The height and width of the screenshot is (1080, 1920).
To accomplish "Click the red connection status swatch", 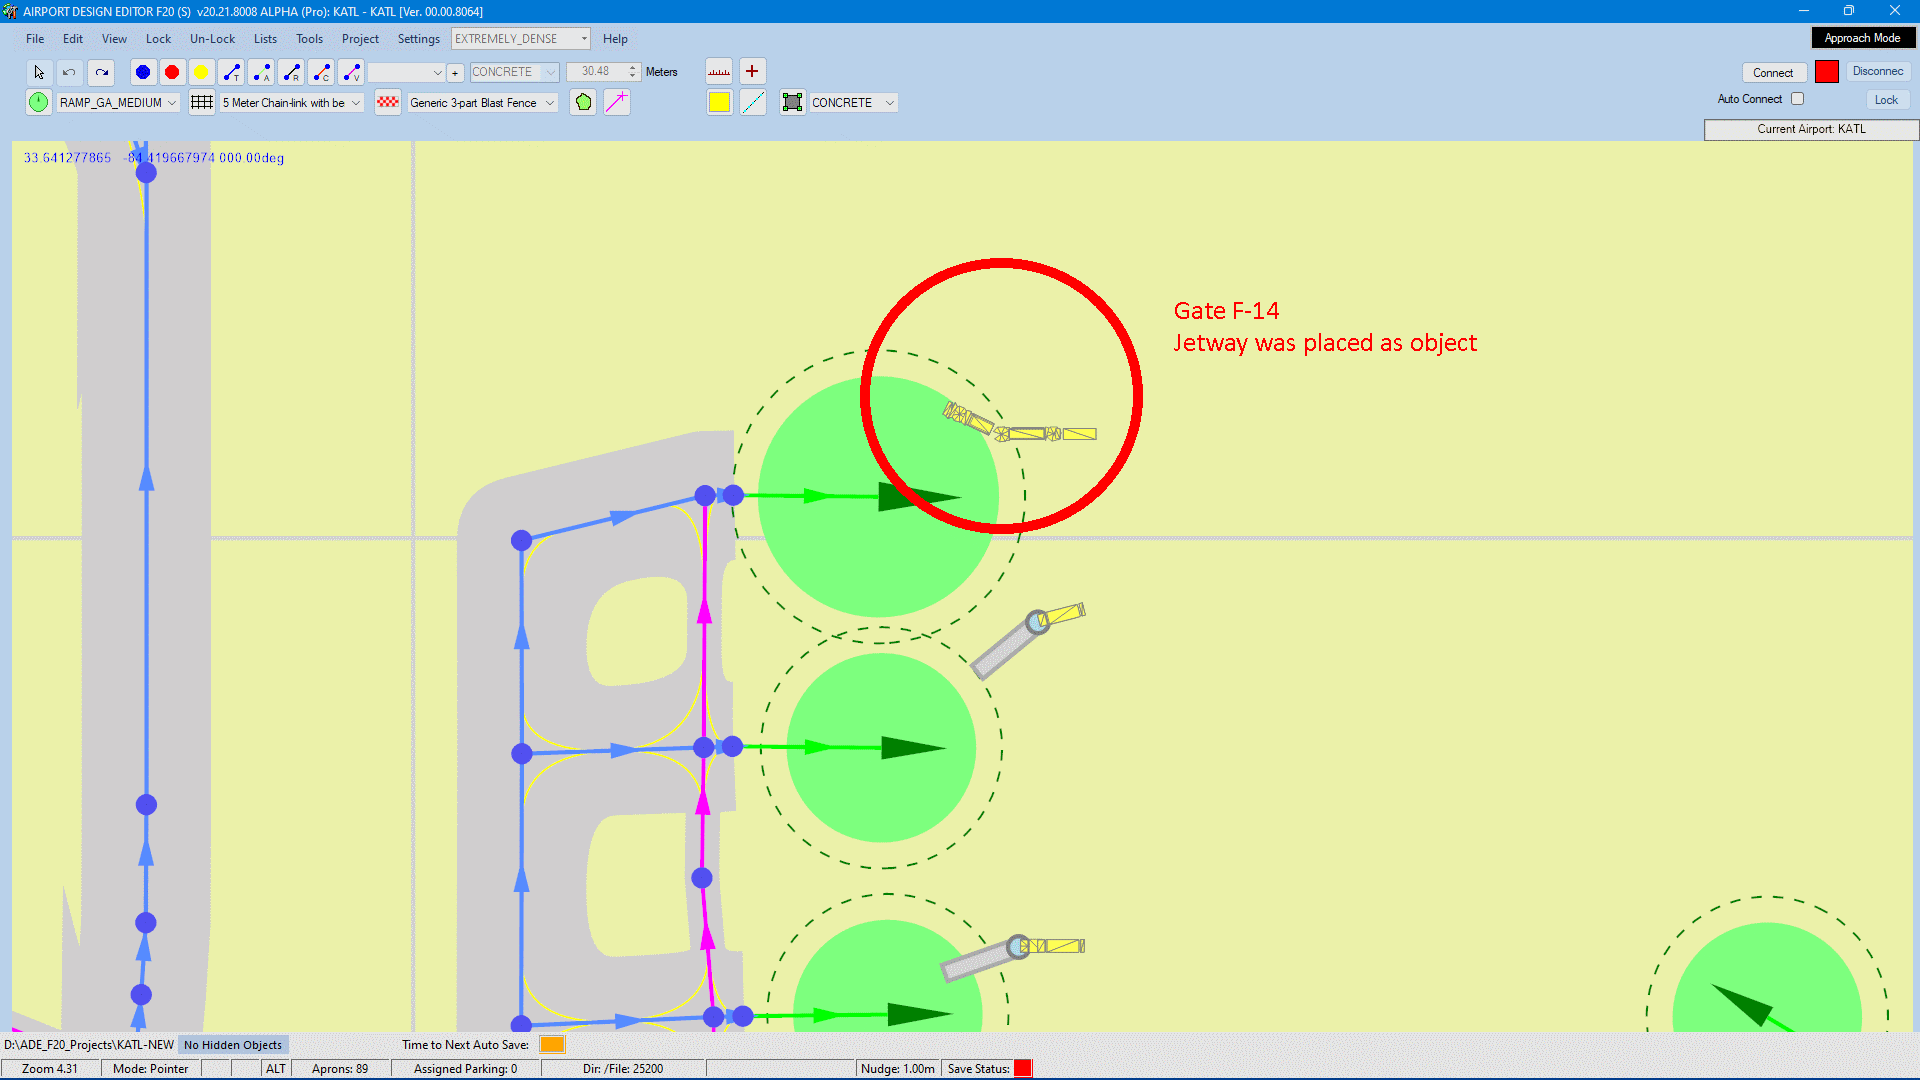I will [x=1827, y=72].
